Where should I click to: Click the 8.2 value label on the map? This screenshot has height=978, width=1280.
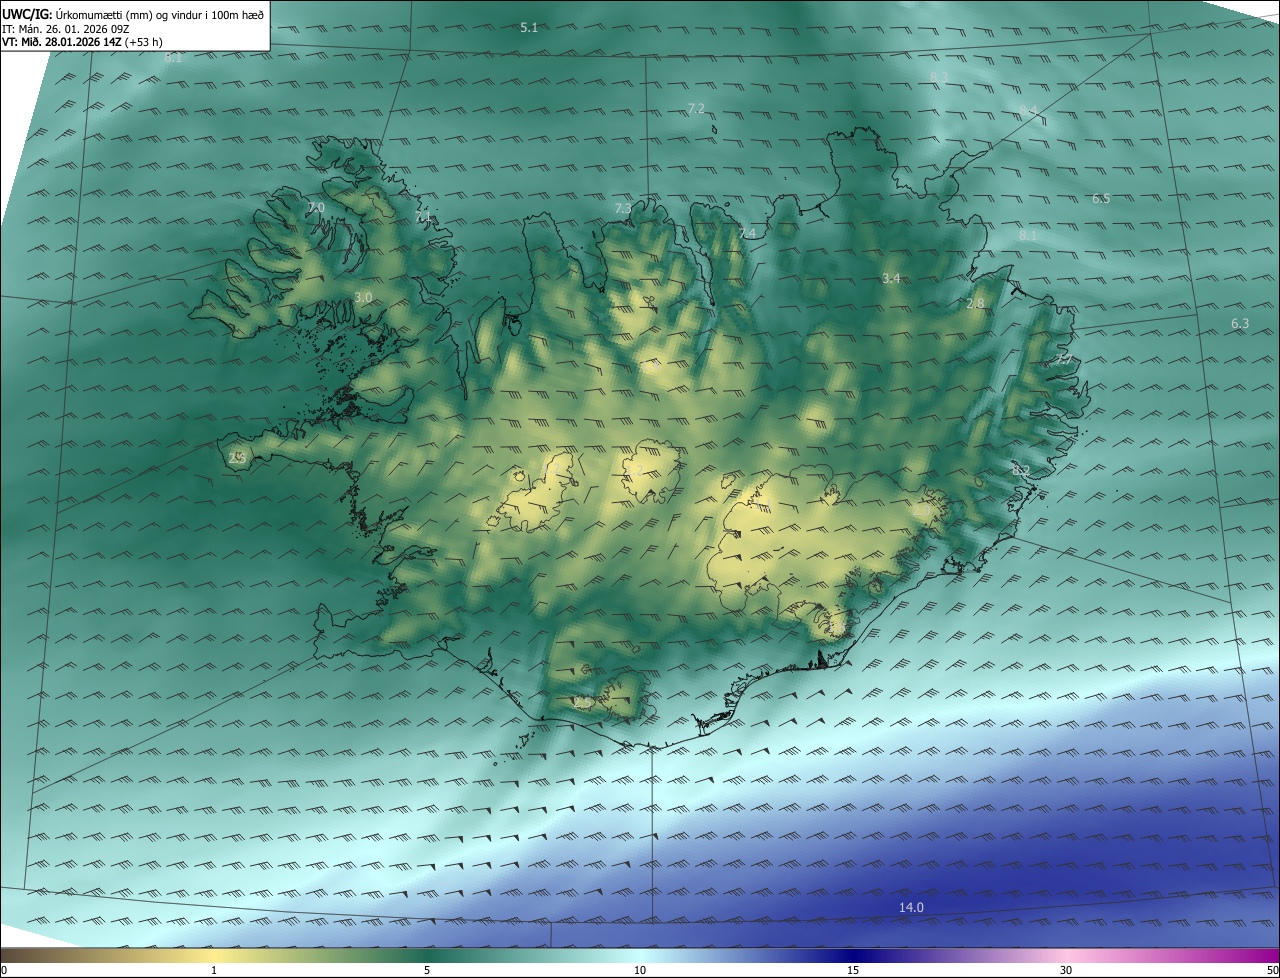tap(1020, 470)
